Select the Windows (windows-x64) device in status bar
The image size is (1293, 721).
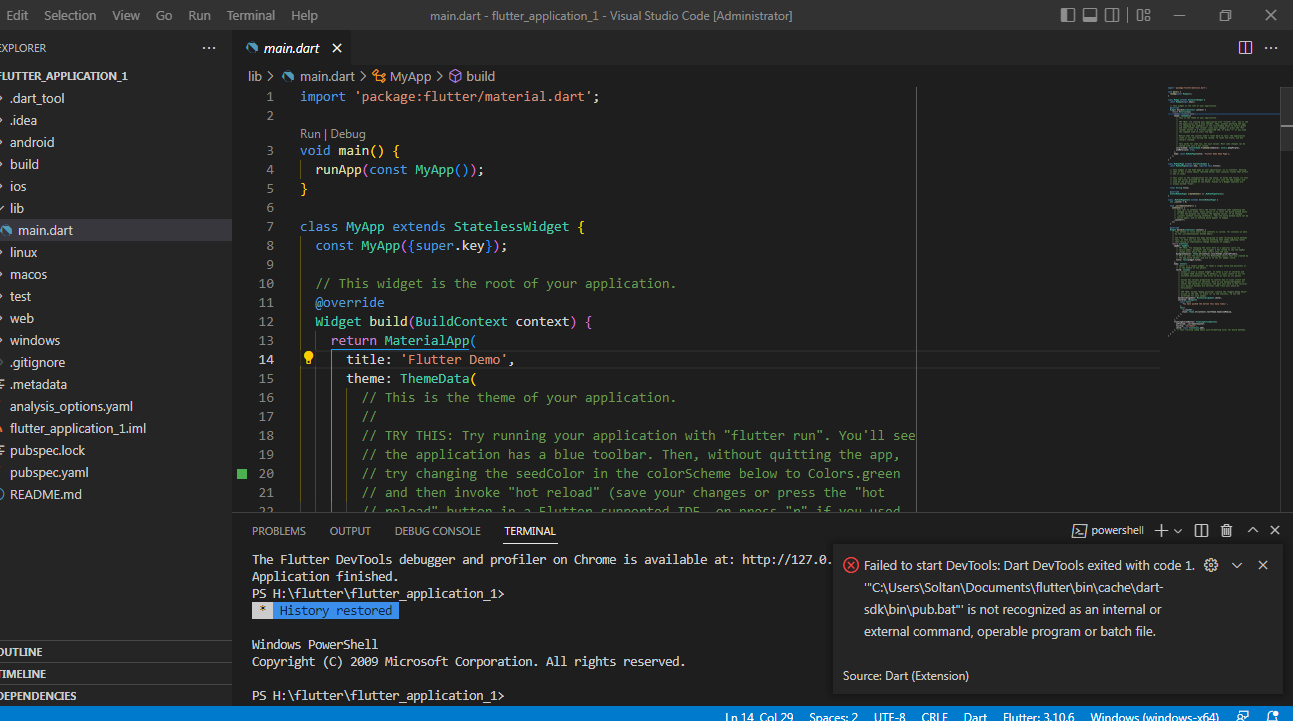click(1154, 716)
